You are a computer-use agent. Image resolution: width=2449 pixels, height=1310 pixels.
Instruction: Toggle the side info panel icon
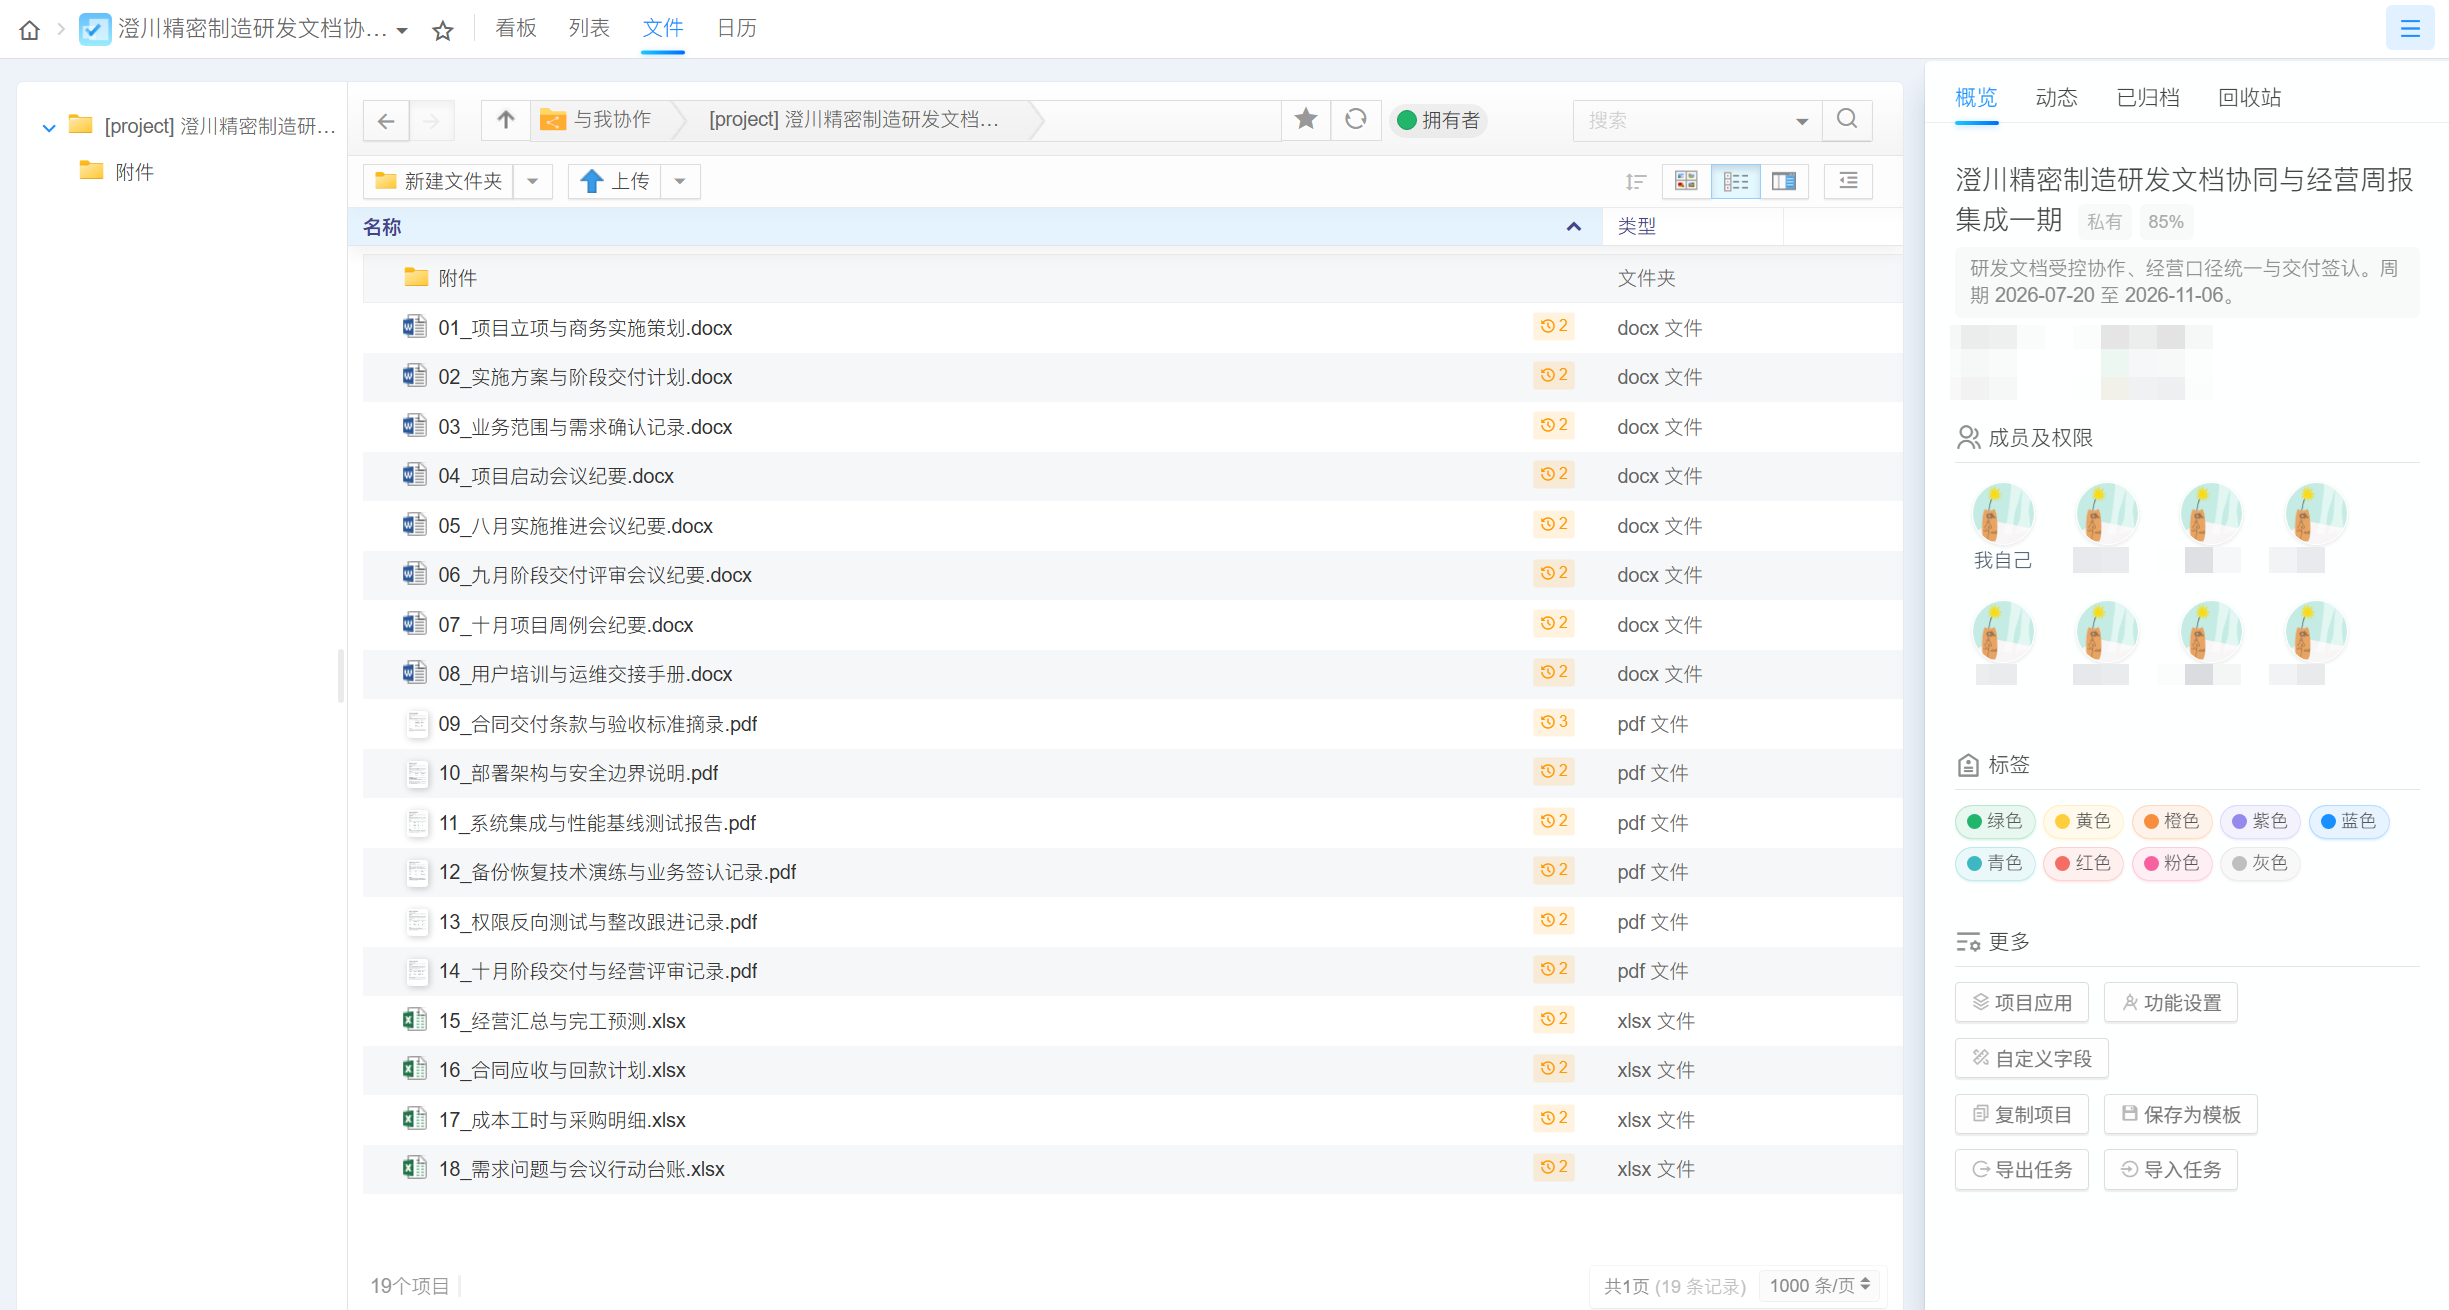1848,181
